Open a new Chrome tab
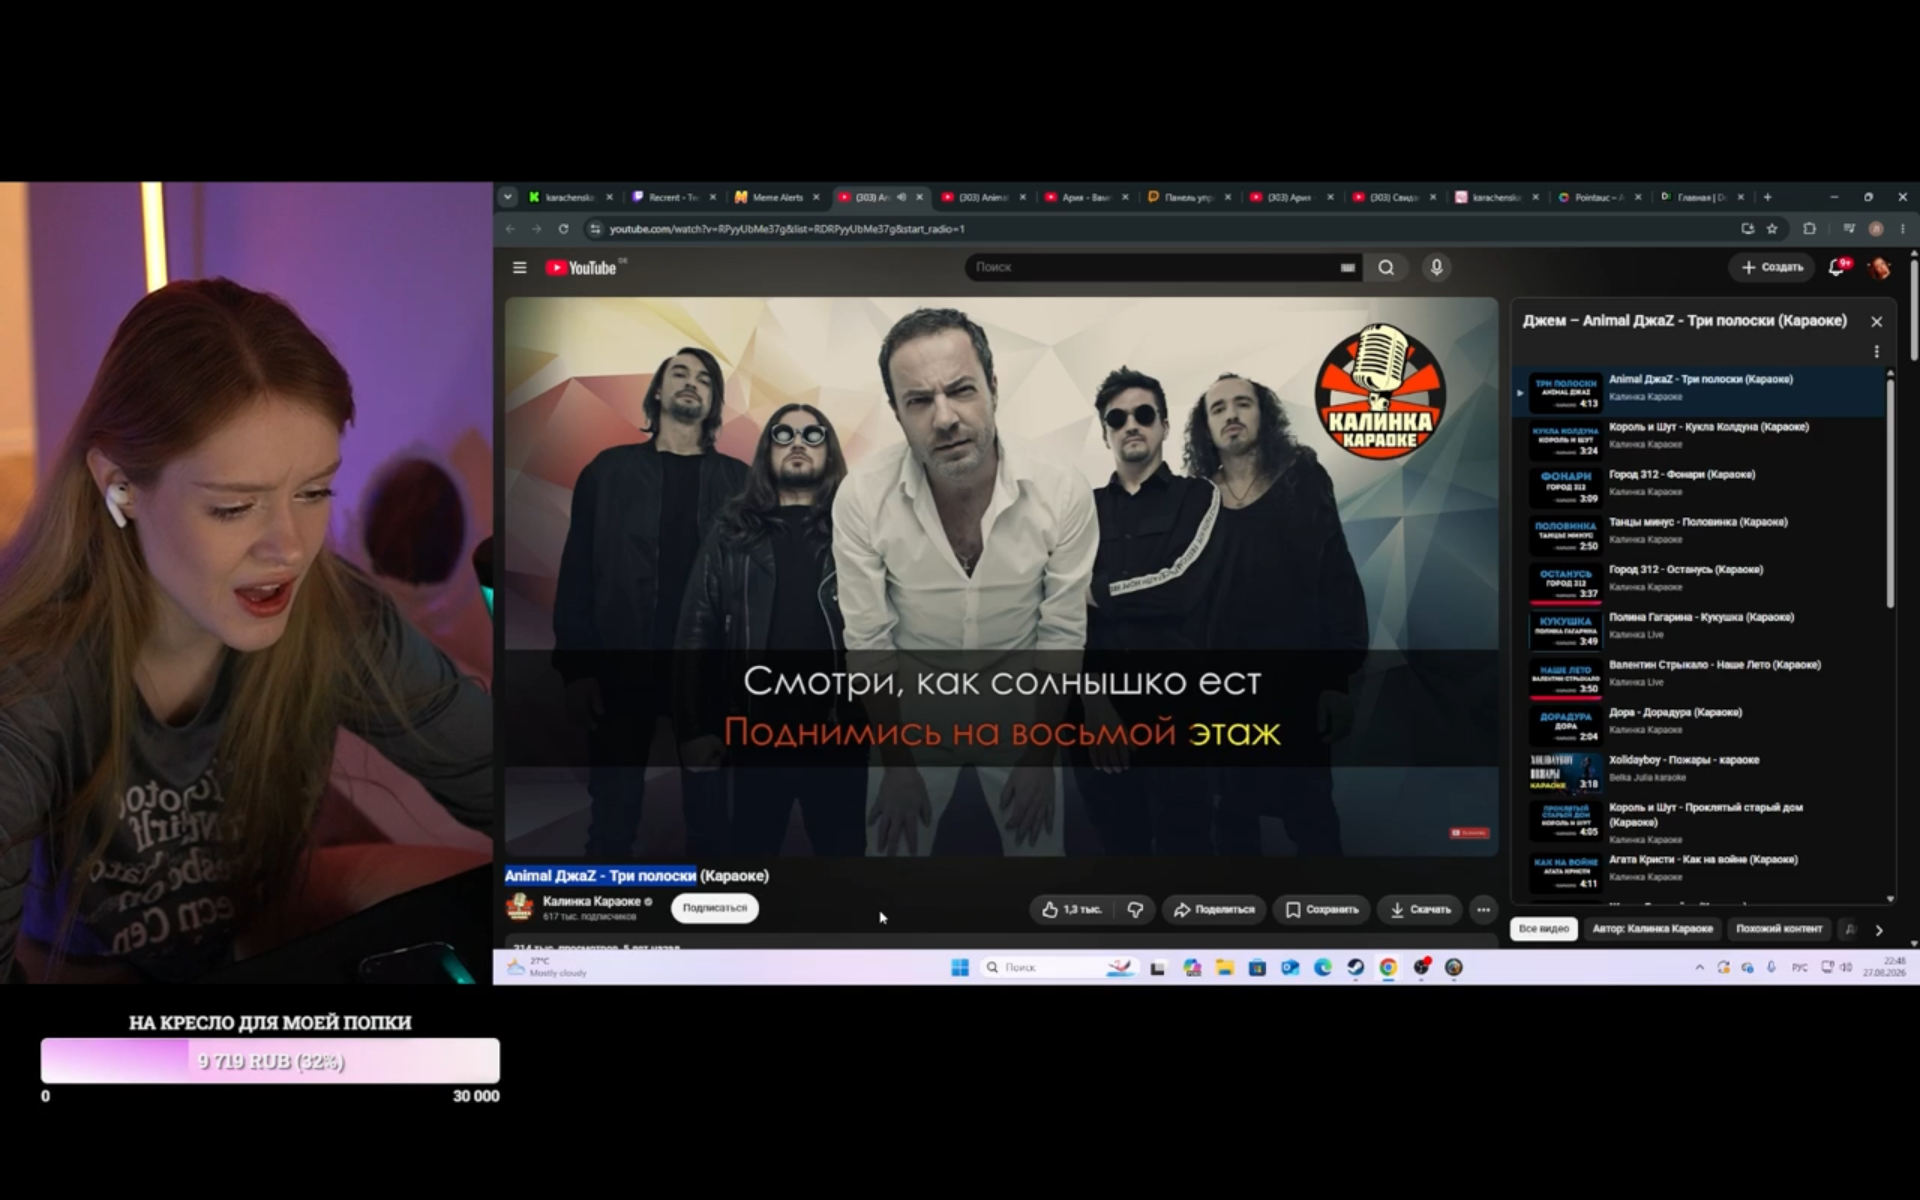This screenshot has width=1920, height=1200. (1767, 197)
